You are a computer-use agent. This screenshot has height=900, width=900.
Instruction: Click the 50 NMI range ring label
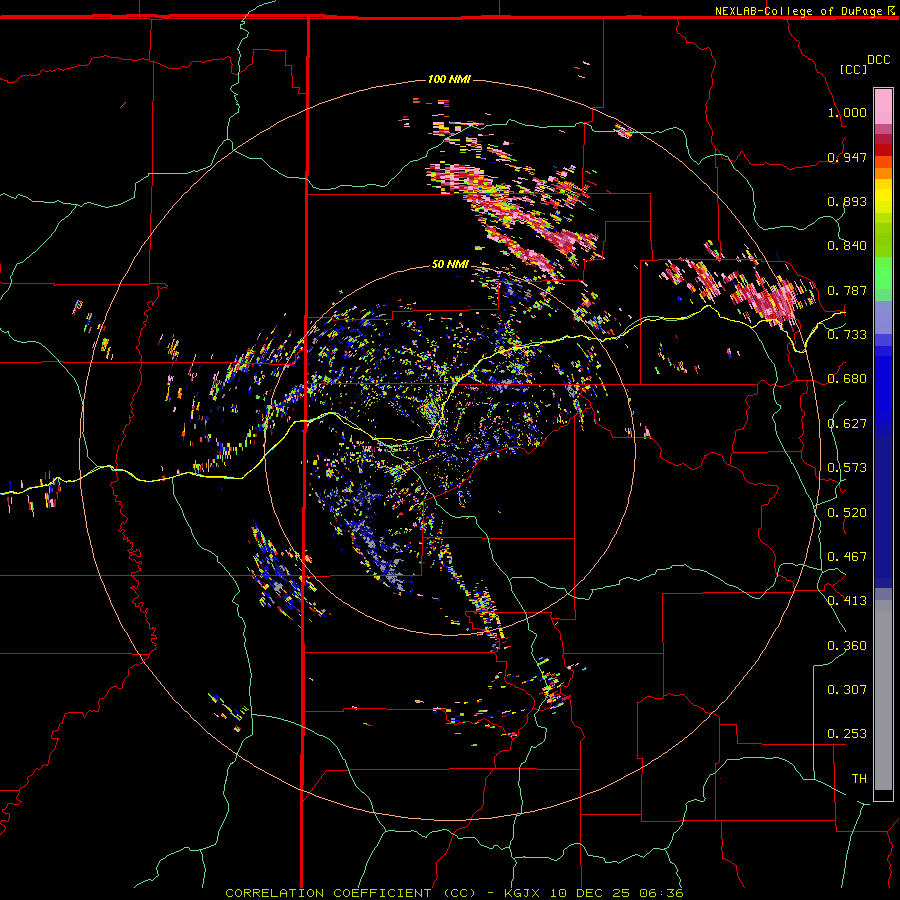pos(450,264)
